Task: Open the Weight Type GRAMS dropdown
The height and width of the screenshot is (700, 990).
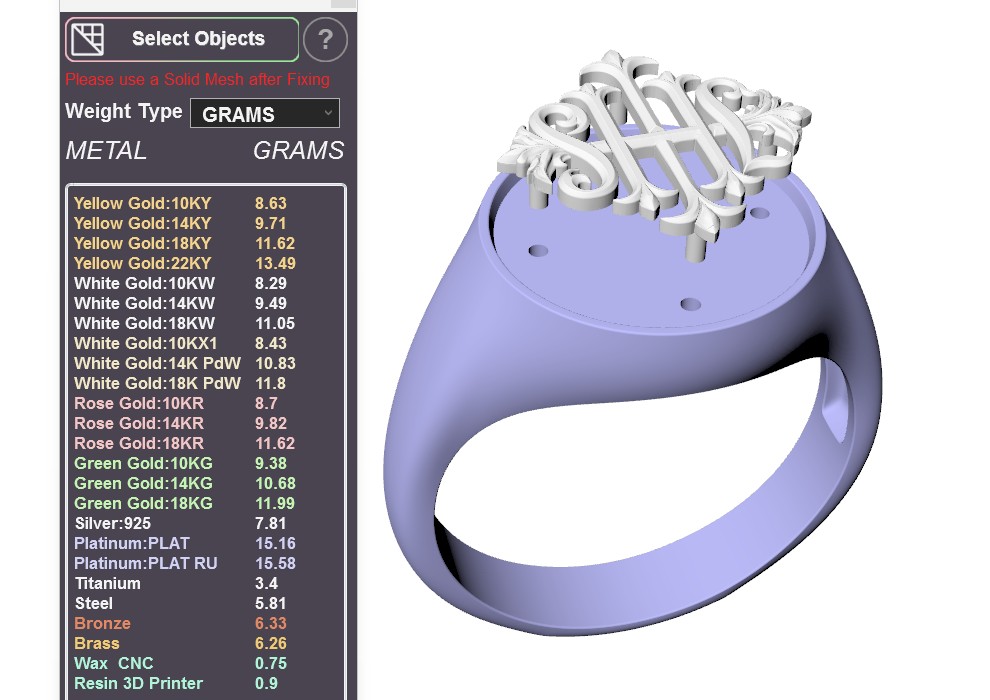Action: [265, 114]
